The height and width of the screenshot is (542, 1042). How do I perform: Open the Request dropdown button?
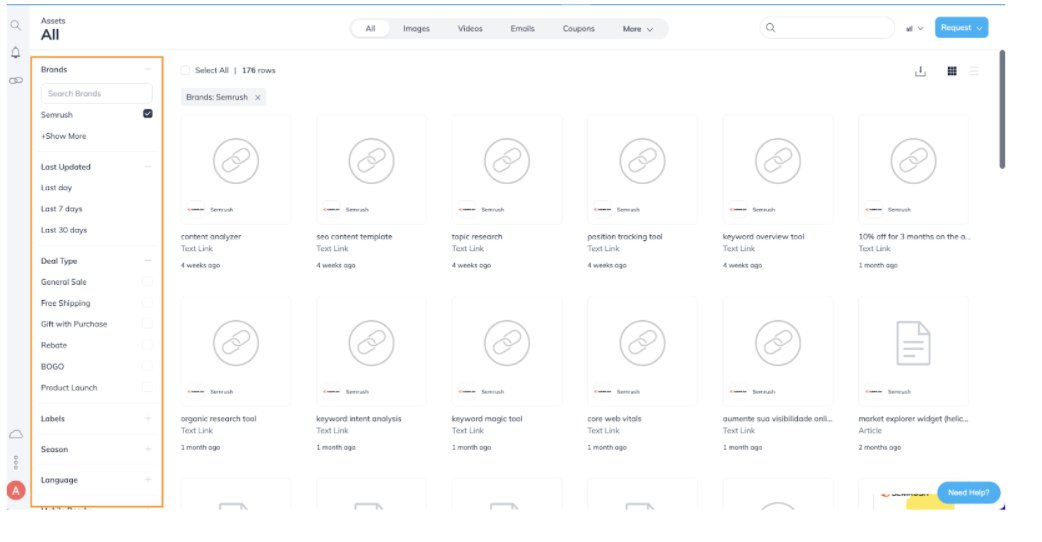pos(961,28)
